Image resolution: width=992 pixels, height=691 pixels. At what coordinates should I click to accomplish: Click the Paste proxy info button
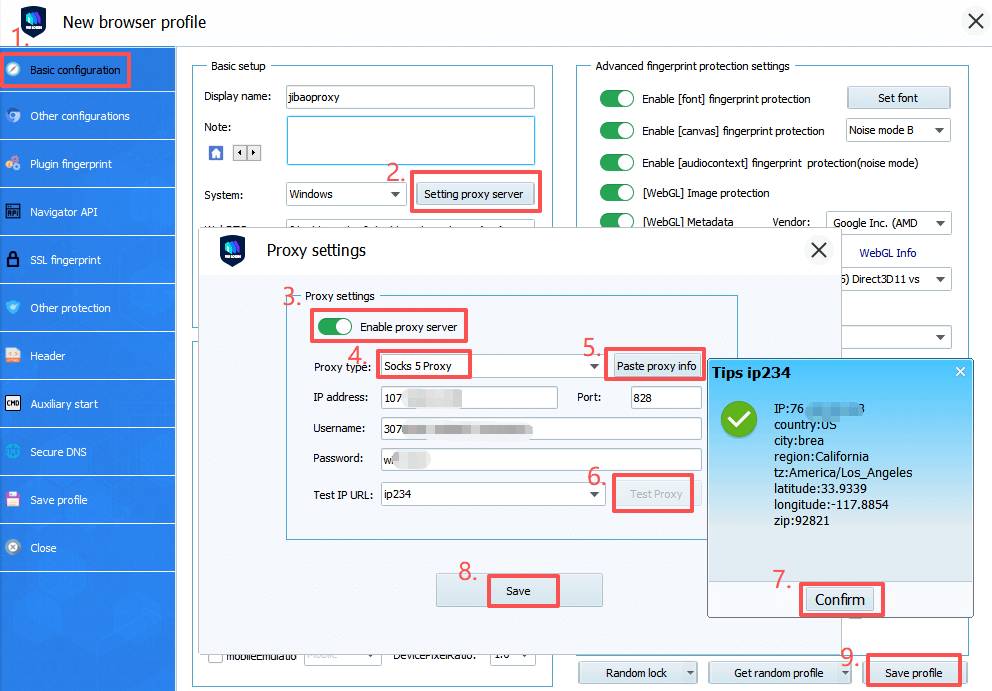click(656, 366)
